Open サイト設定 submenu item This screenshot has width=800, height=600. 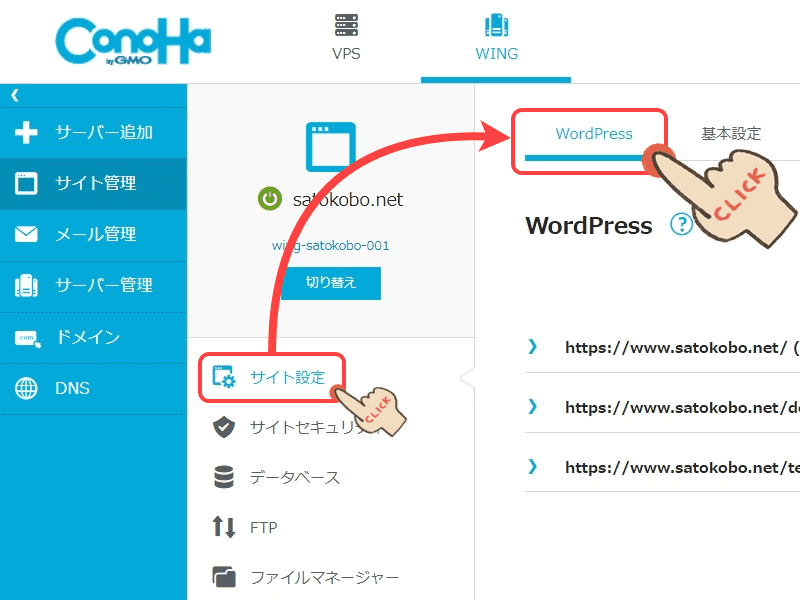tap(288, 378)
